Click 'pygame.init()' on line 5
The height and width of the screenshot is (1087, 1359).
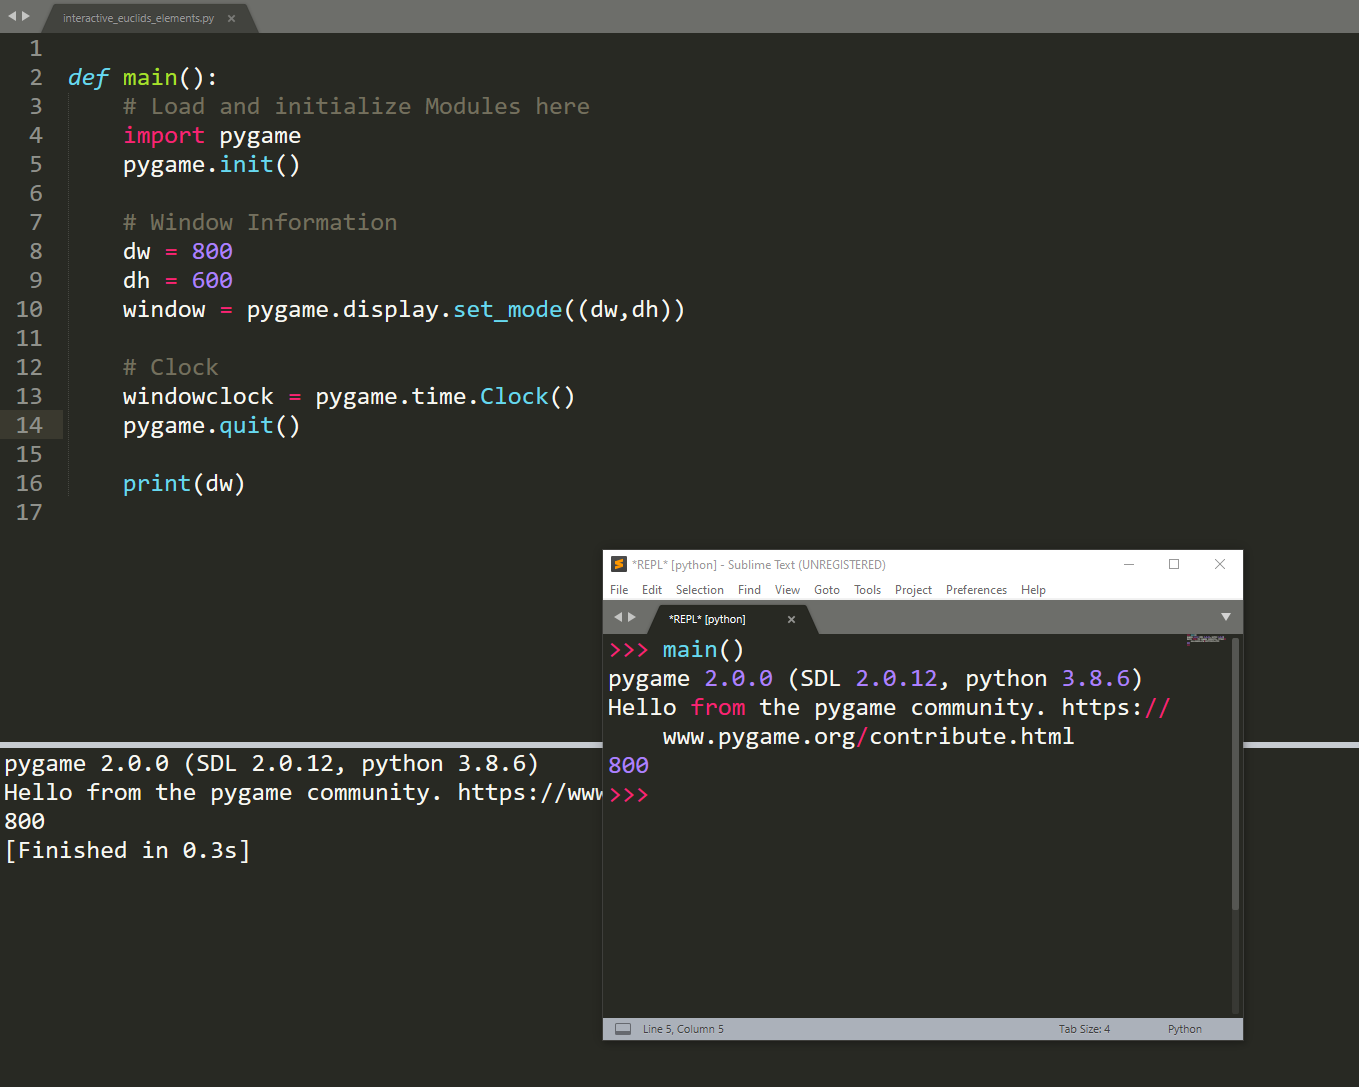pos(212,165)
